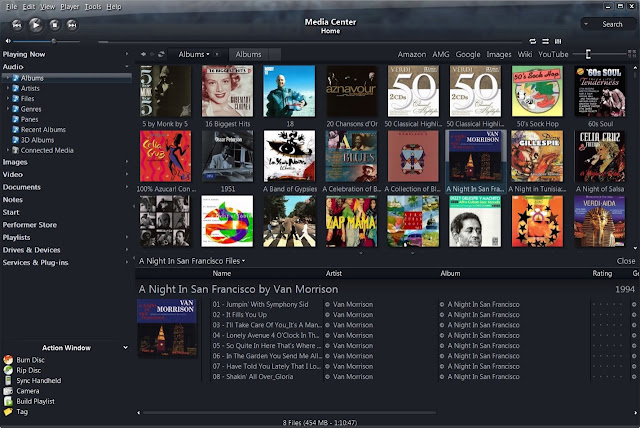This screenshot has height=428, width=640.
Task: Mute audio via speaker icon
Action: point(8,41)
